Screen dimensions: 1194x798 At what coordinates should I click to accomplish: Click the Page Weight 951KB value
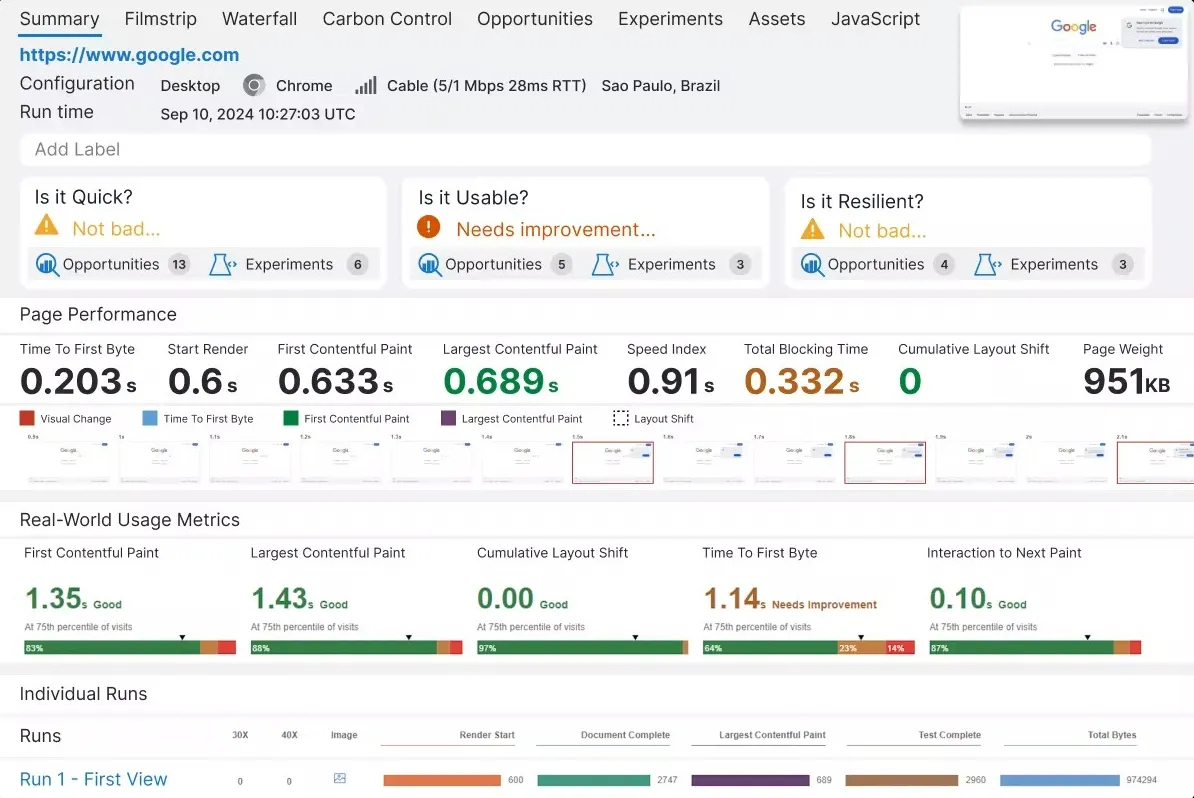point(1127,381)
